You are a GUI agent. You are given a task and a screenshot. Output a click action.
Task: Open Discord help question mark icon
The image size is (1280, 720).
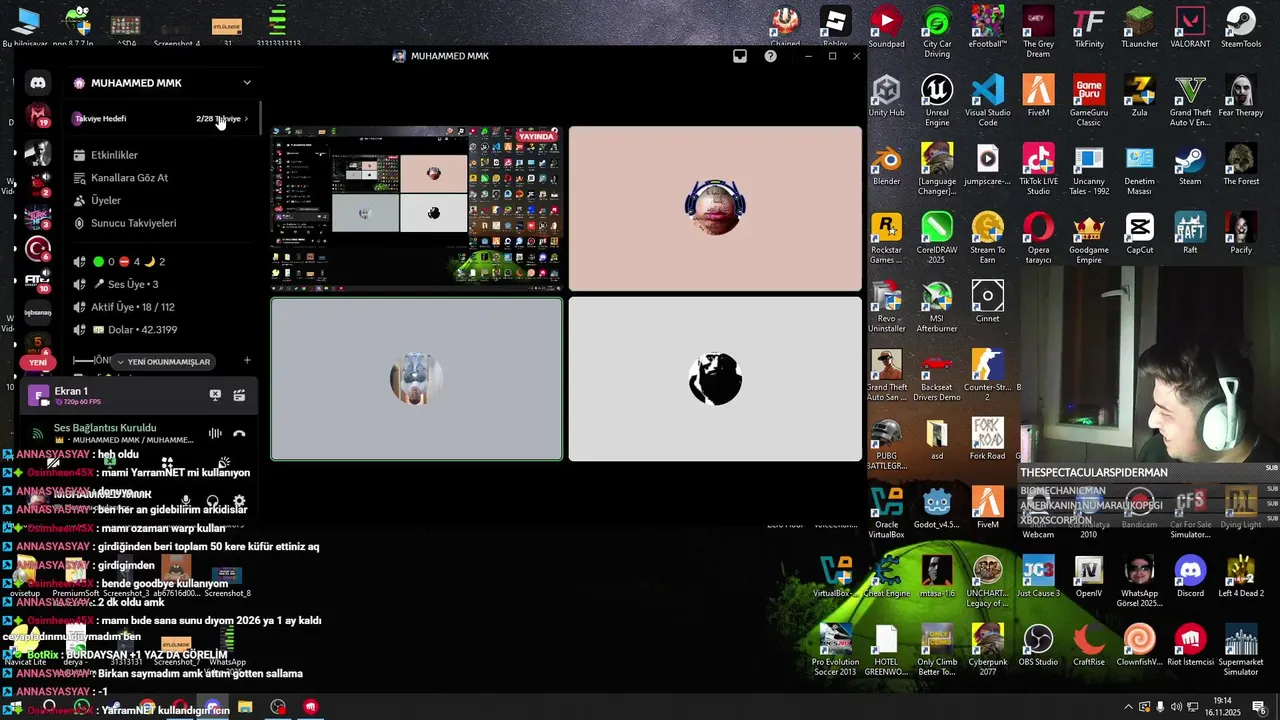[770, 56]
